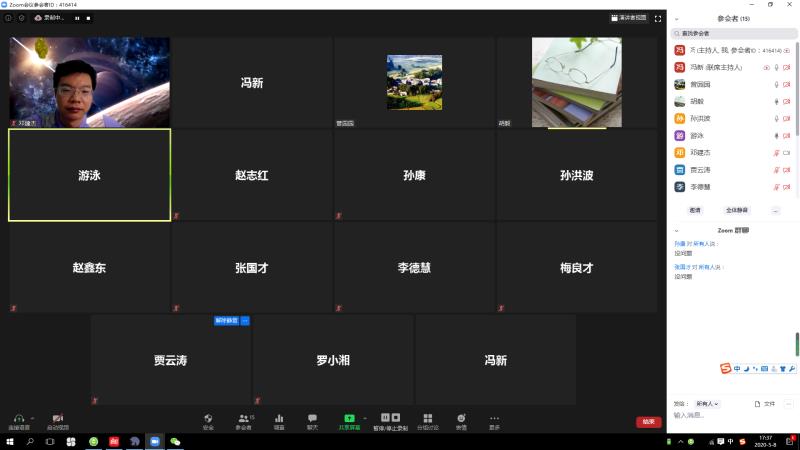
Task: Click the participants list scrollbar
Action: pyautogui.click(x=797, y=80)
